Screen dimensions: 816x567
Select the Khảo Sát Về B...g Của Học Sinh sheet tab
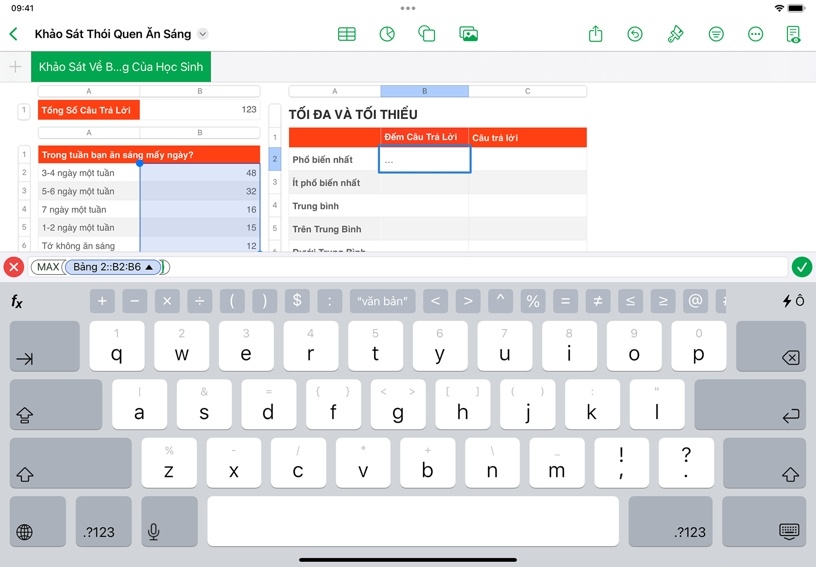pos(120,67)
